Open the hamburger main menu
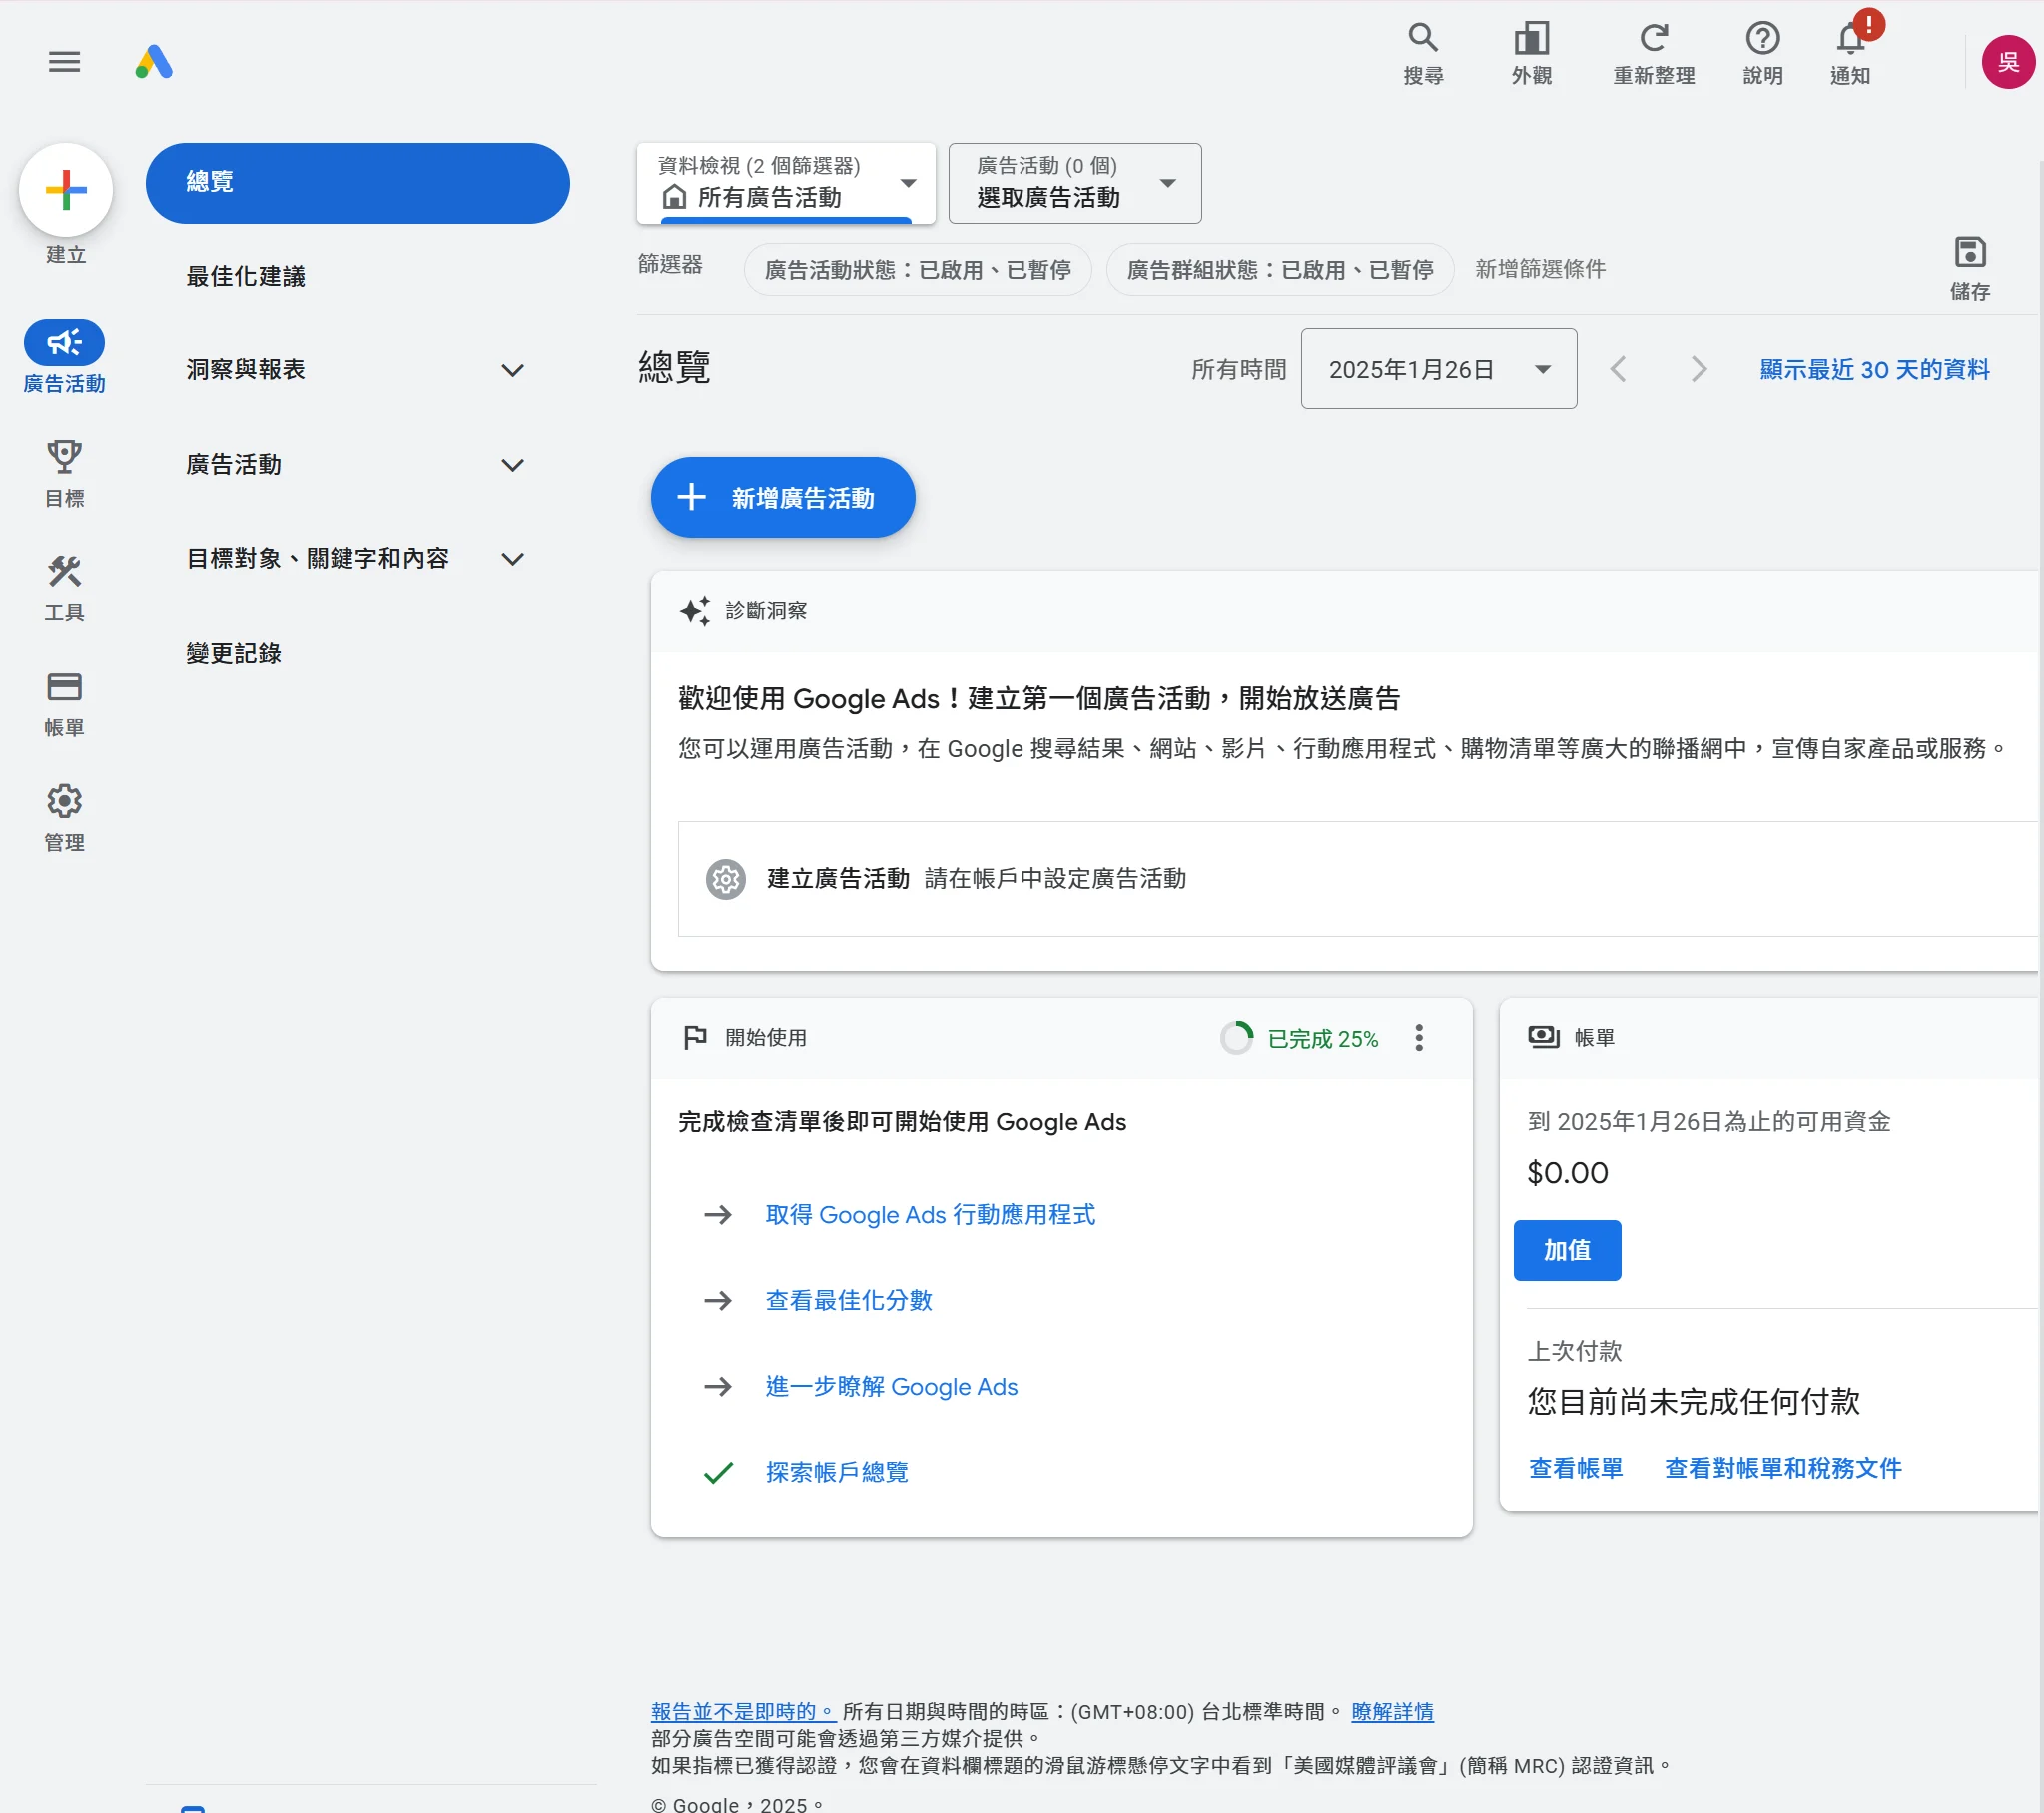Viewport: 2044px width, 1813px height. click(x=64, y=62)
